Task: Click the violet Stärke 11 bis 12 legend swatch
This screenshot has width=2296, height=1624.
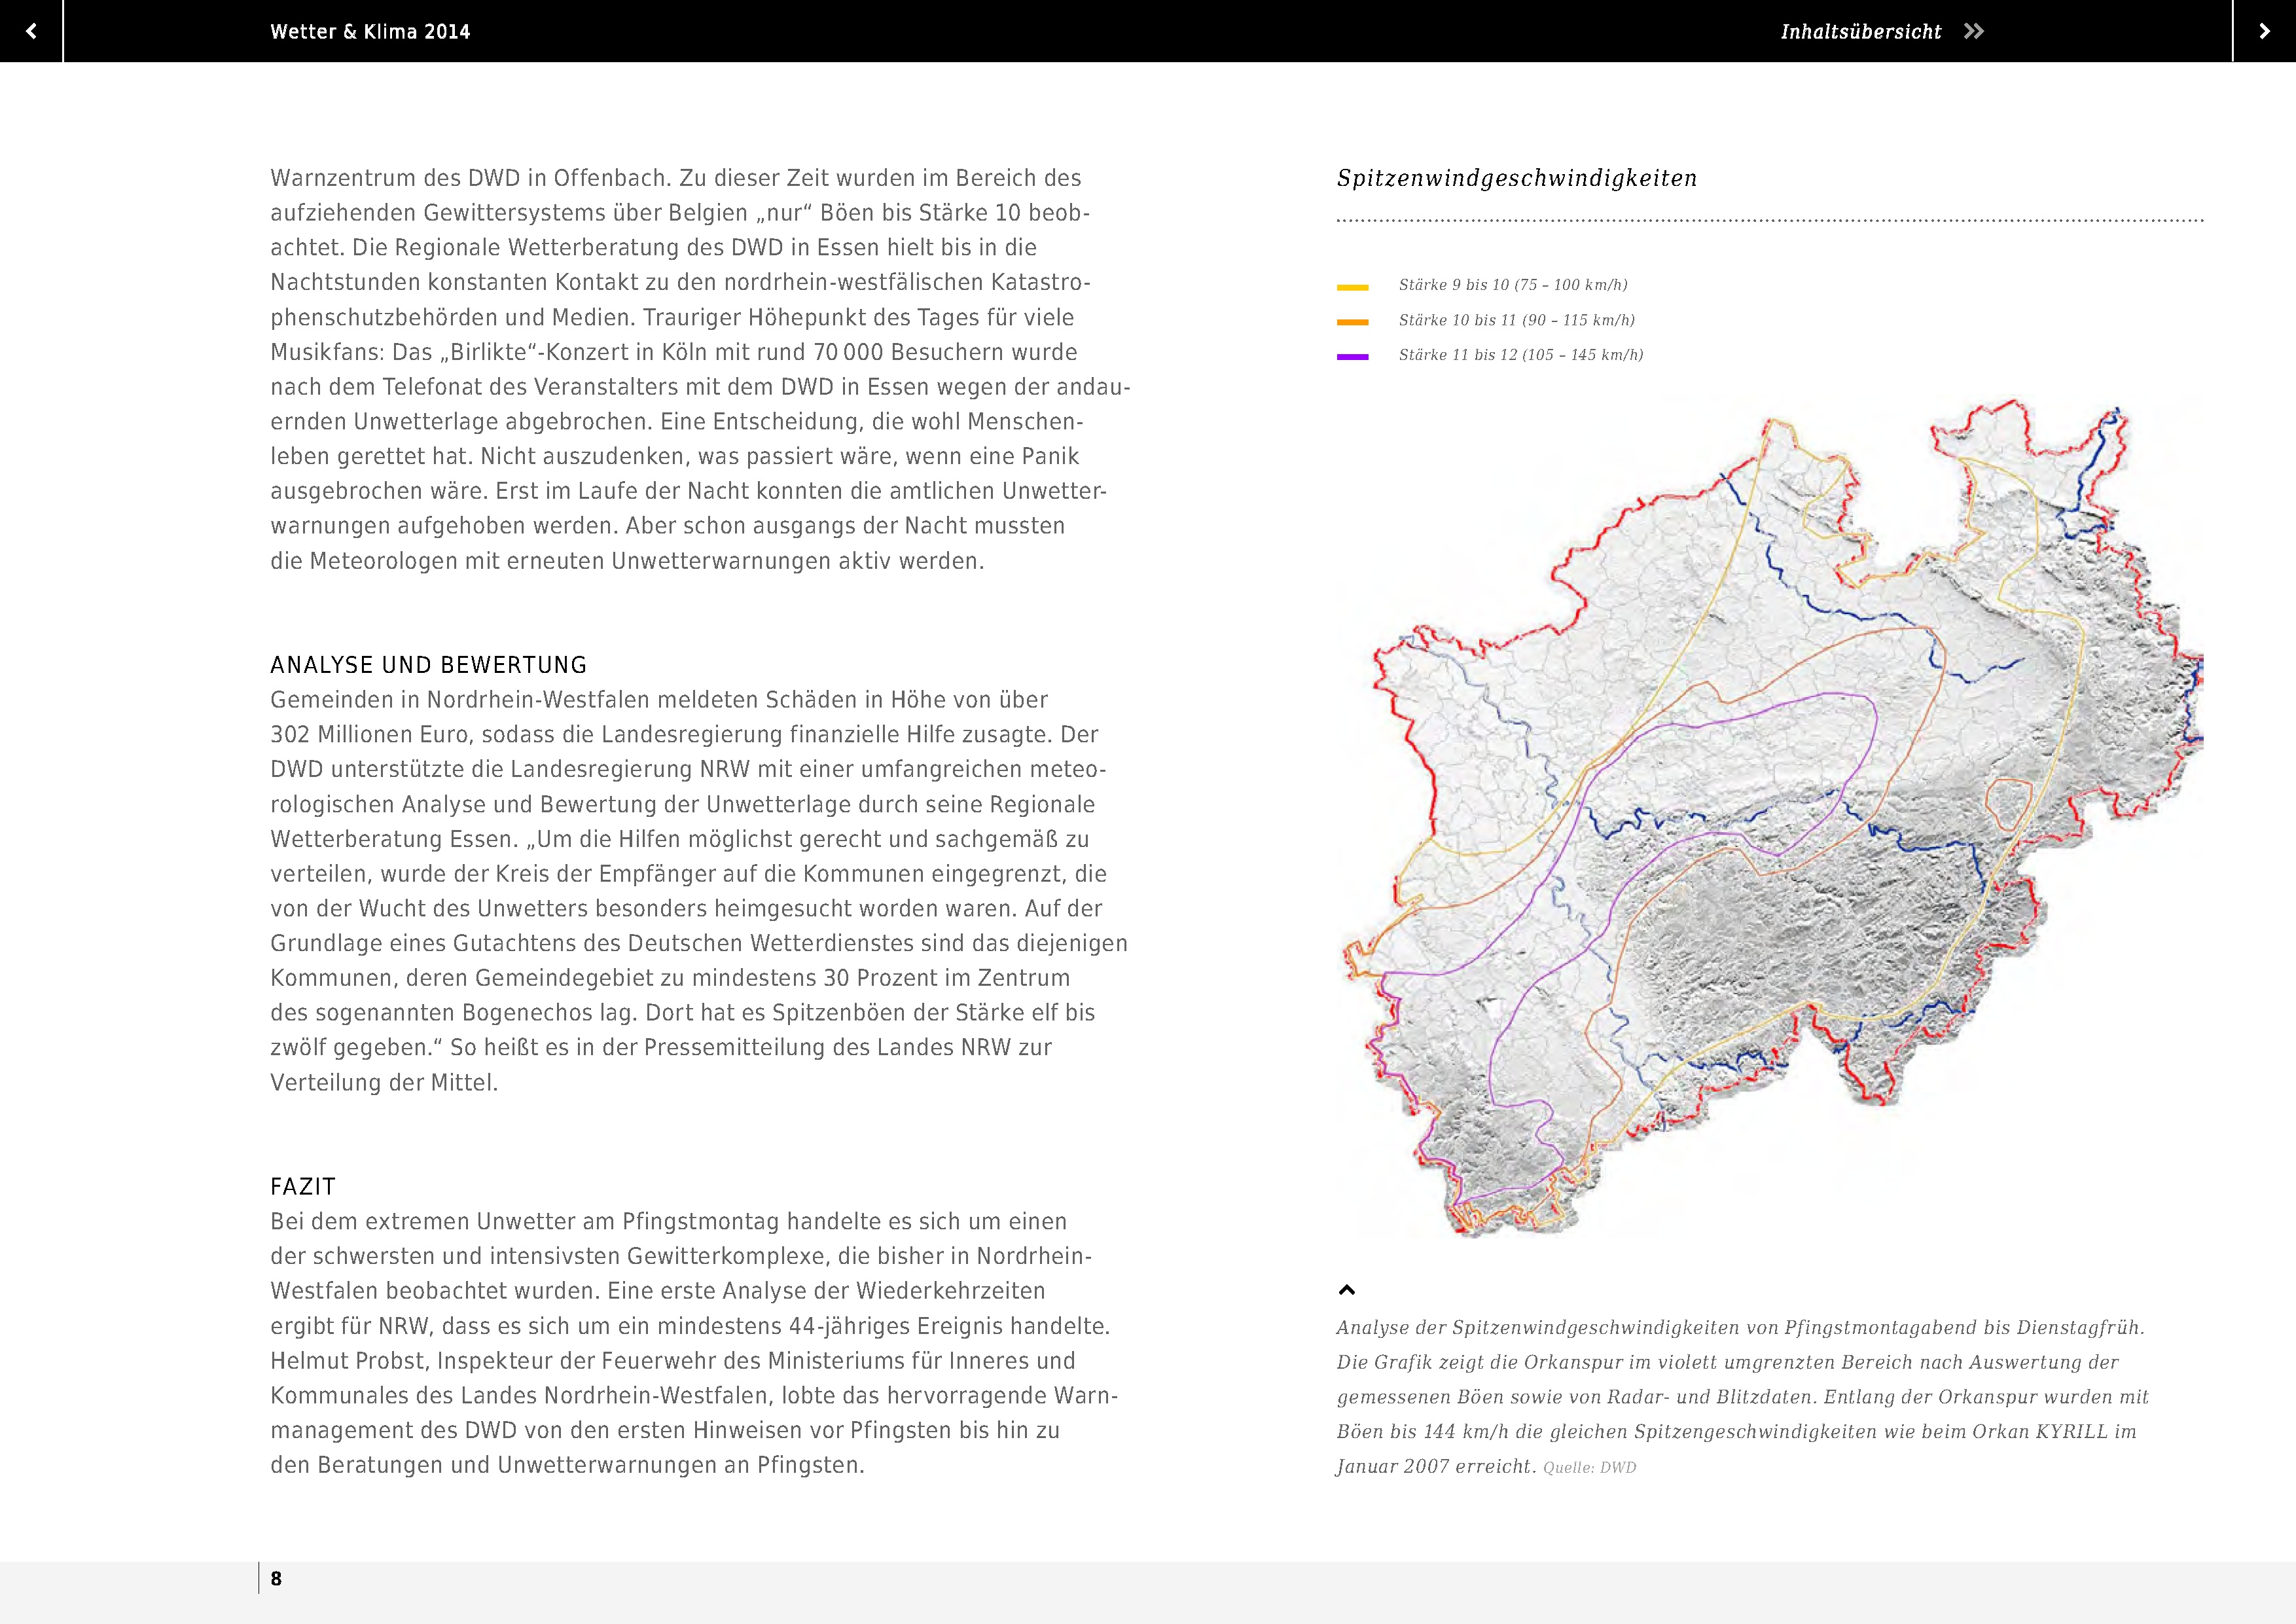Action: point(1352,356)
